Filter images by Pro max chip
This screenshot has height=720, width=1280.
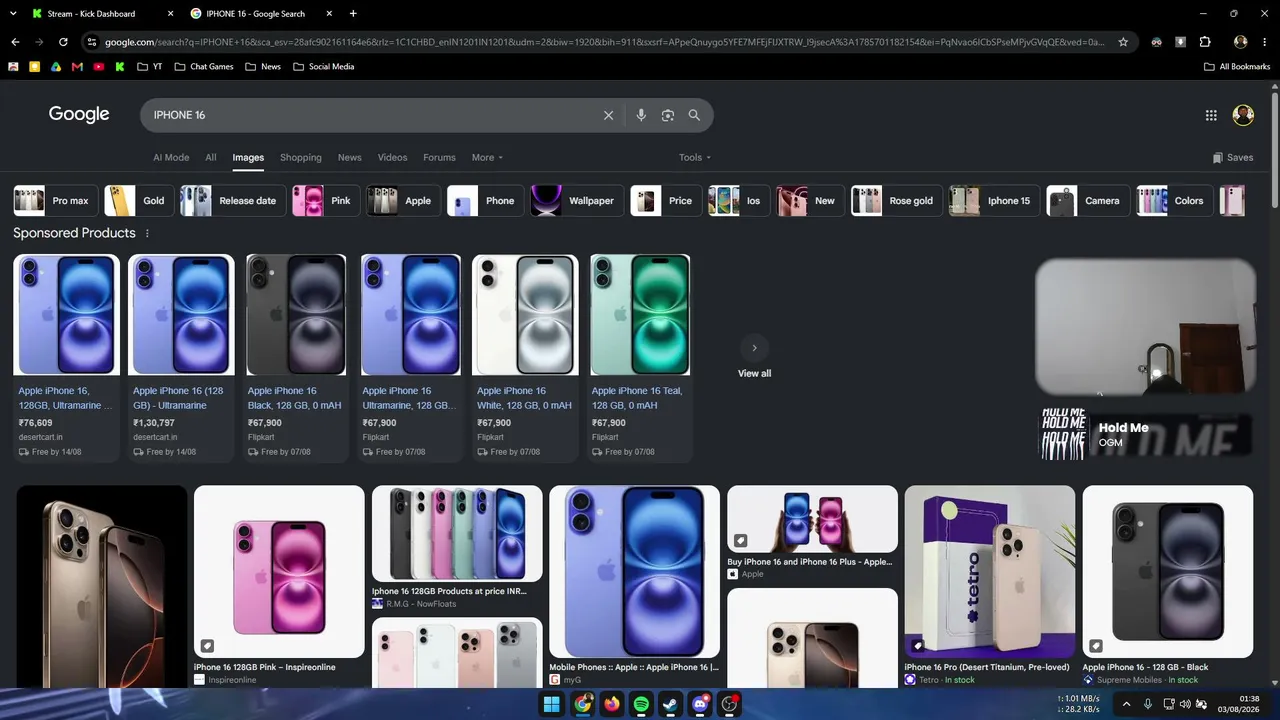tap(55, 201)
